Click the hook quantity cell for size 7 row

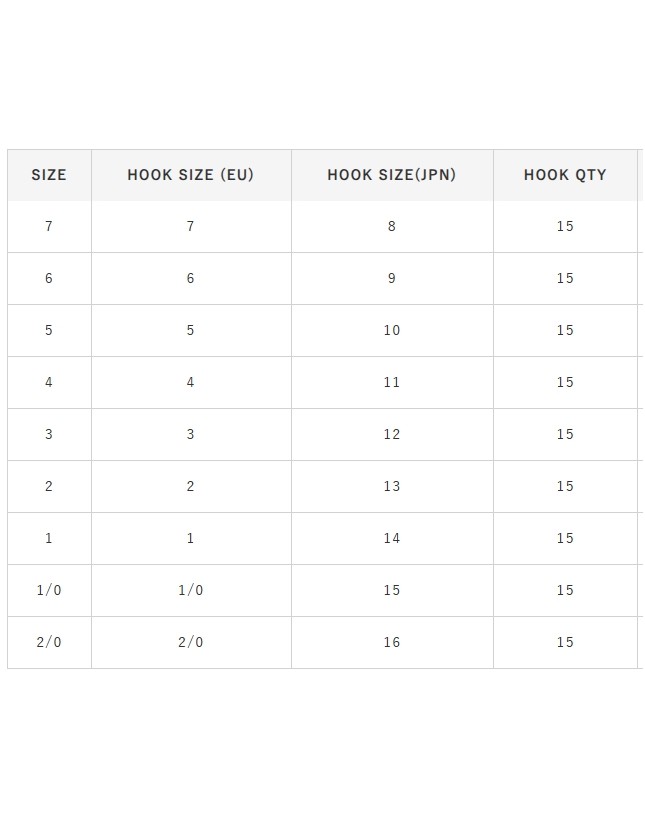click(x=565, y=227)
